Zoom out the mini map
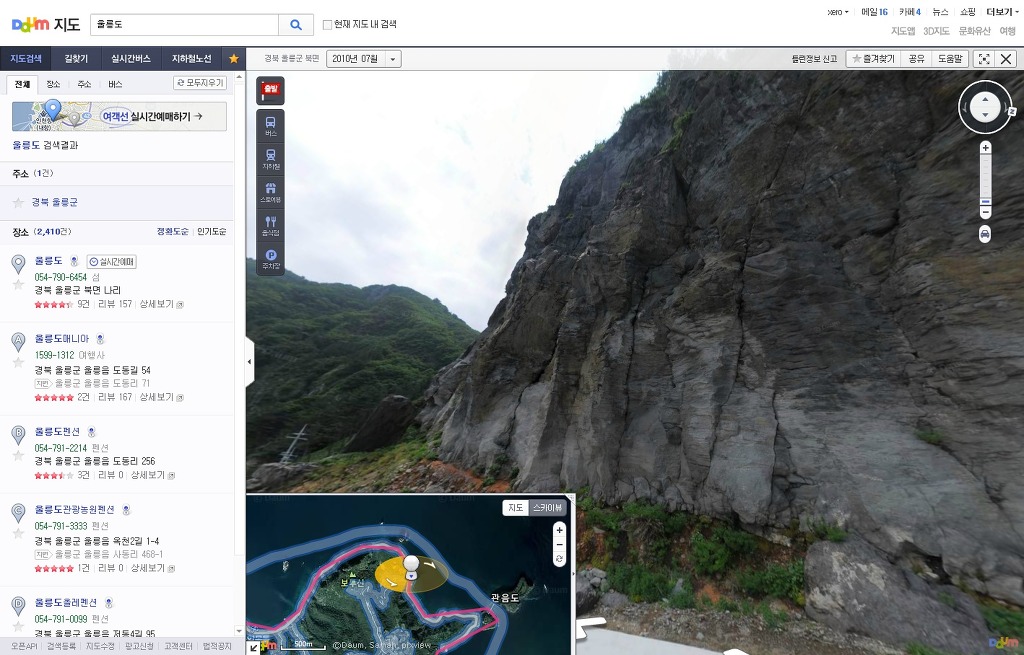 [x=560, y=545]
